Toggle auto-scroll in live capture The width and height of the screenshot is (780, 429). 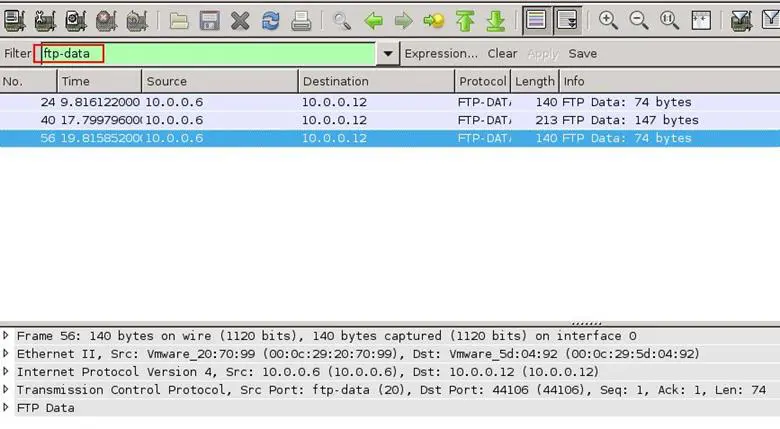[567, 20]
